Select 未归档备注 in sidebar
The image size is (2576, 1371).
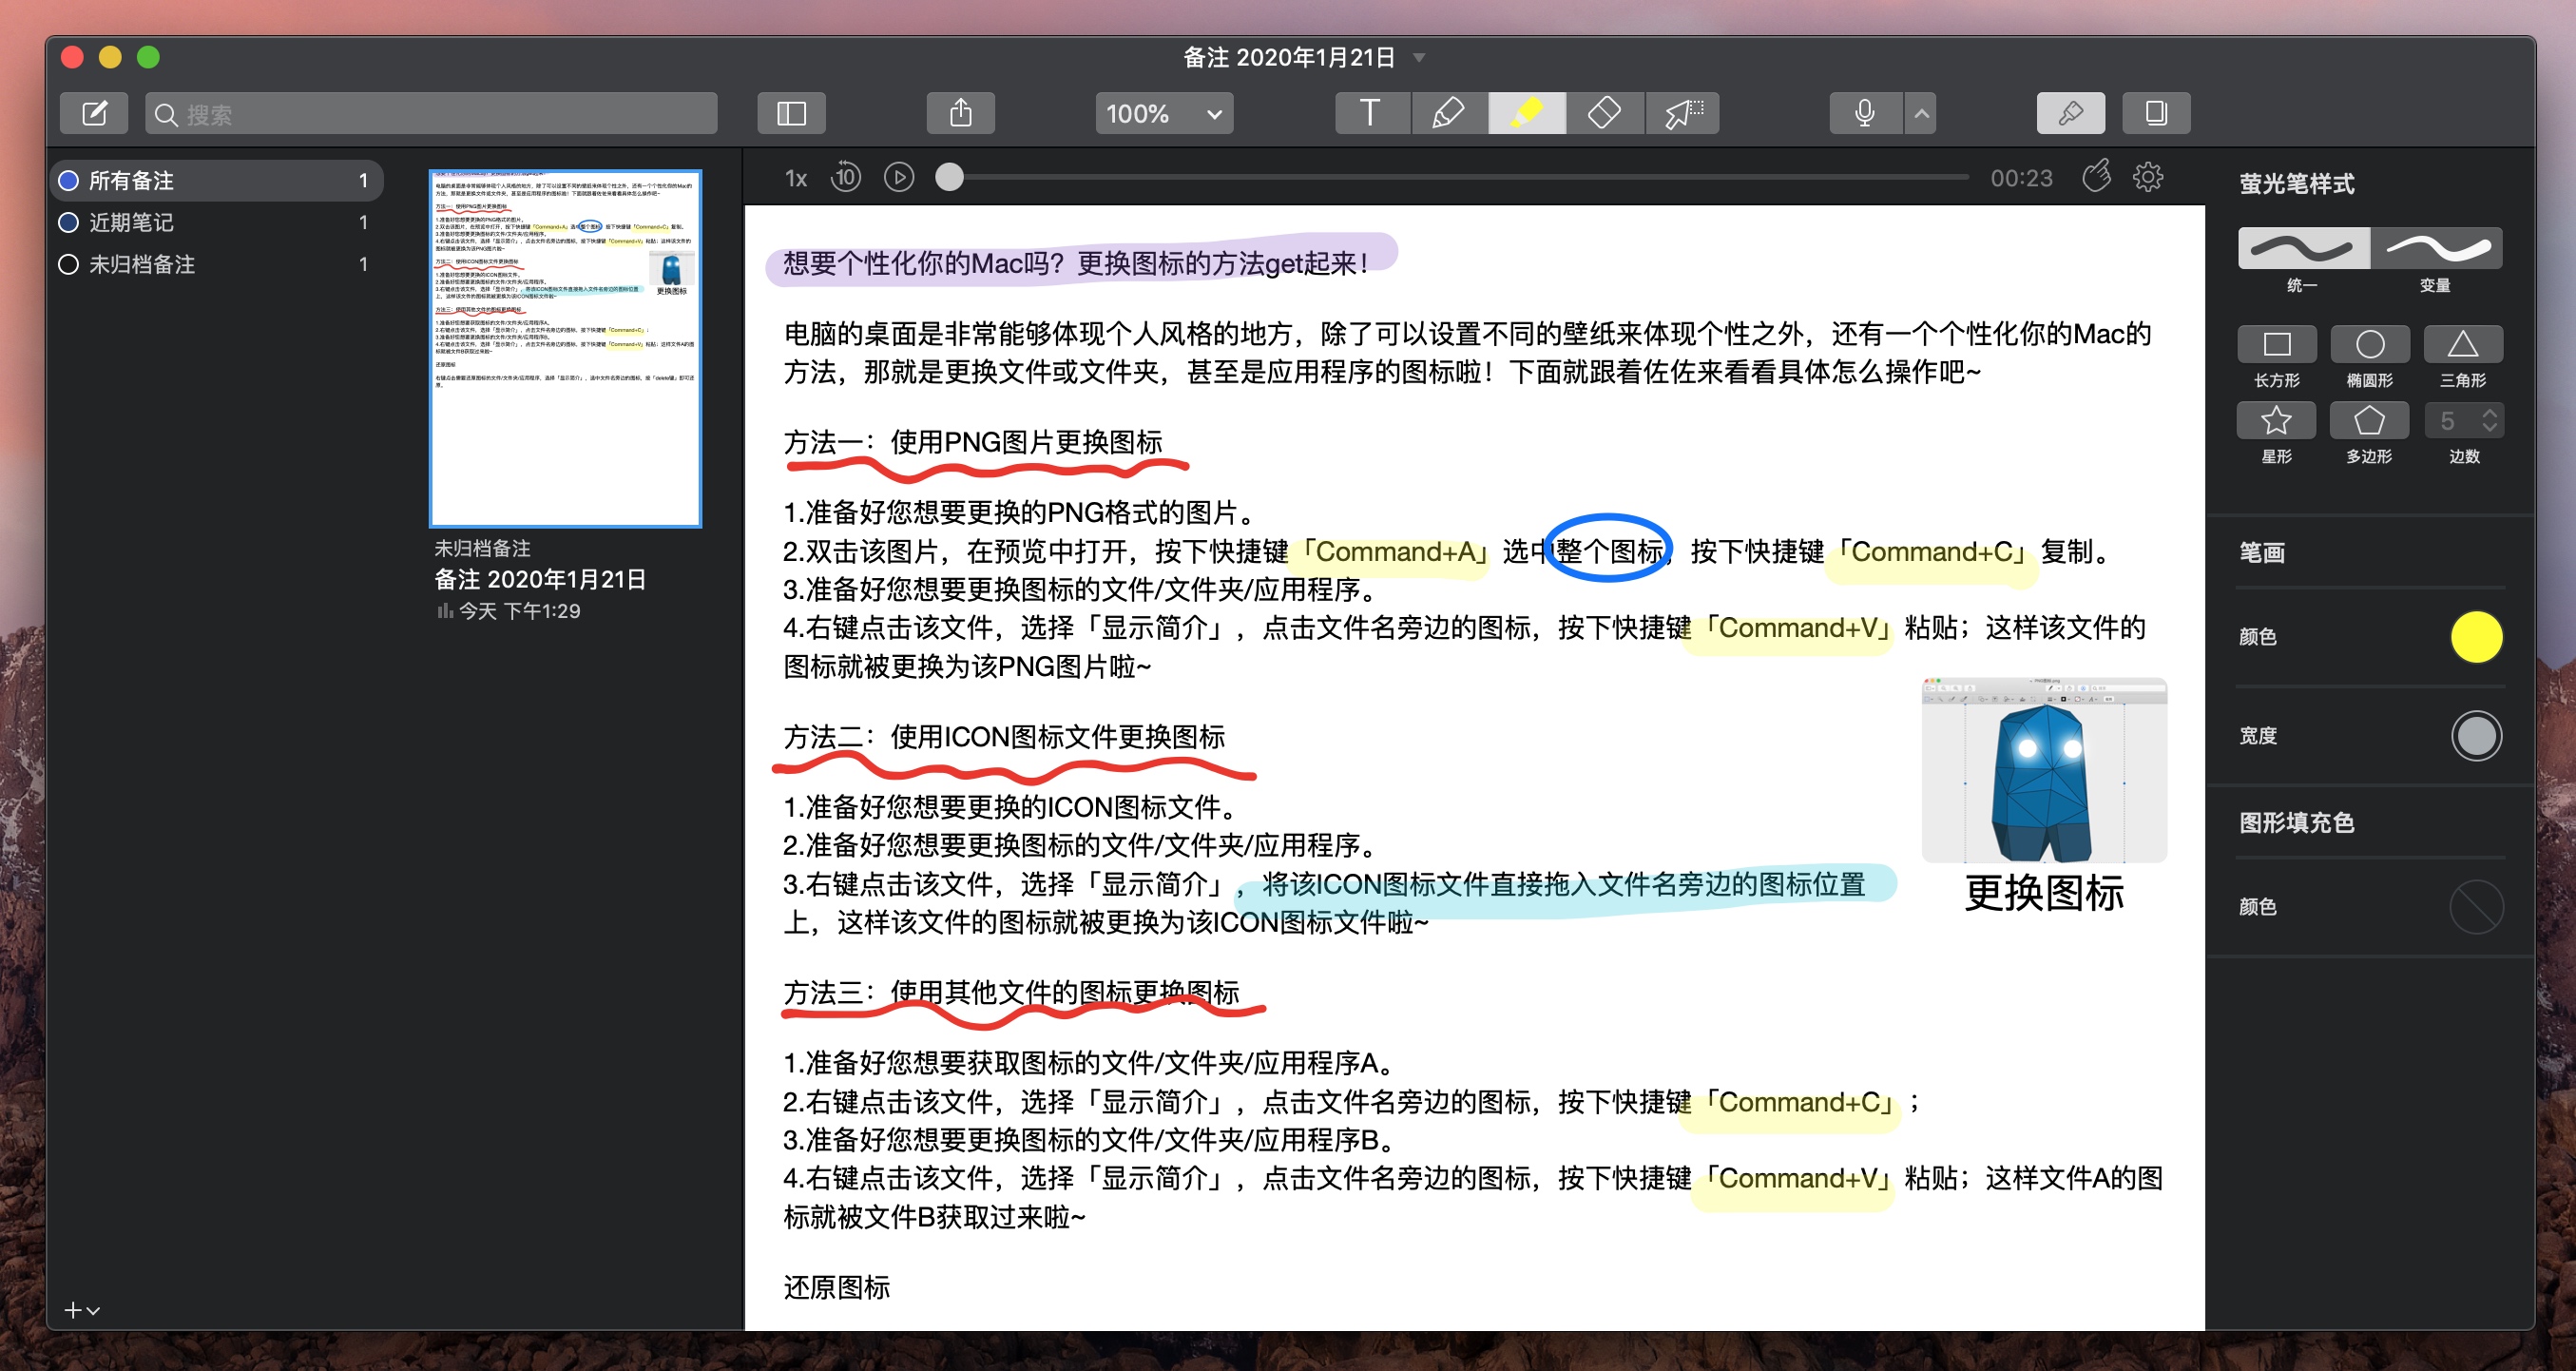(216, 264)
